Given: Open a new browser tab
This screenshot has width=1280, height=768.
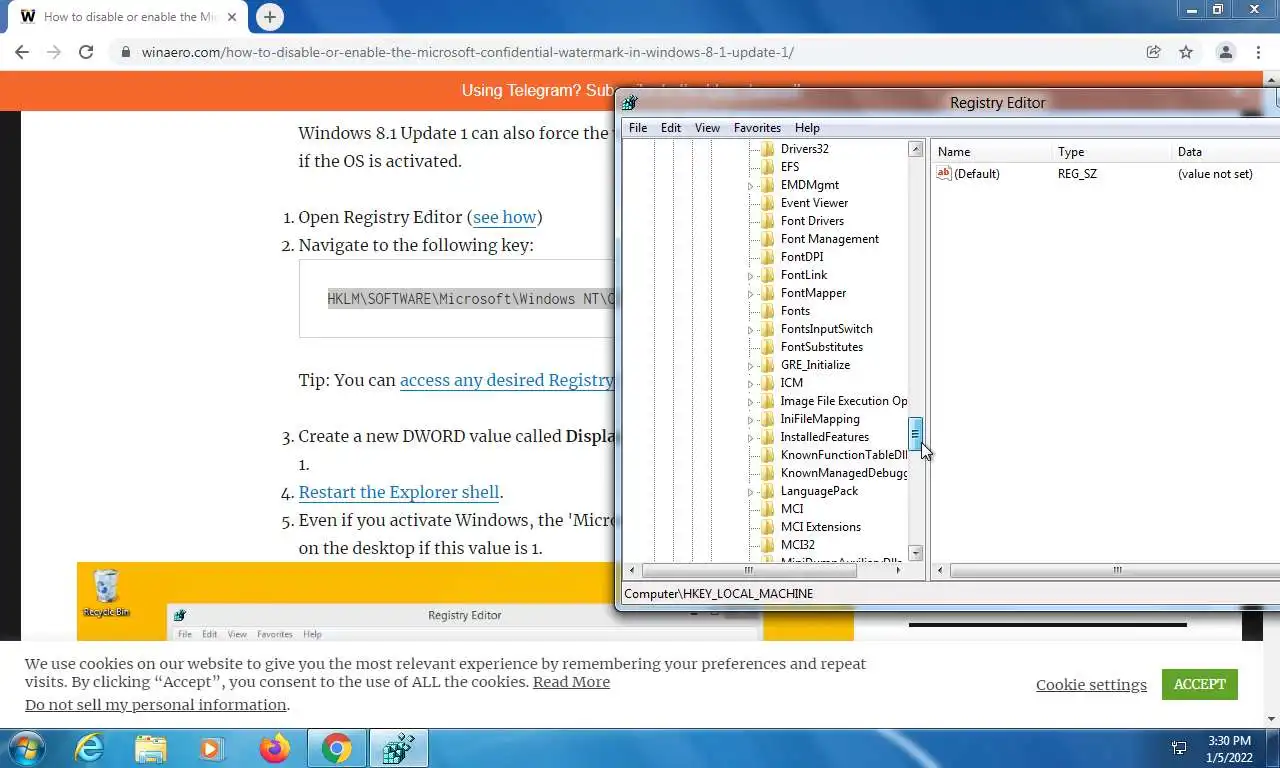Looking at the screenshot, I should click(269, 17).
